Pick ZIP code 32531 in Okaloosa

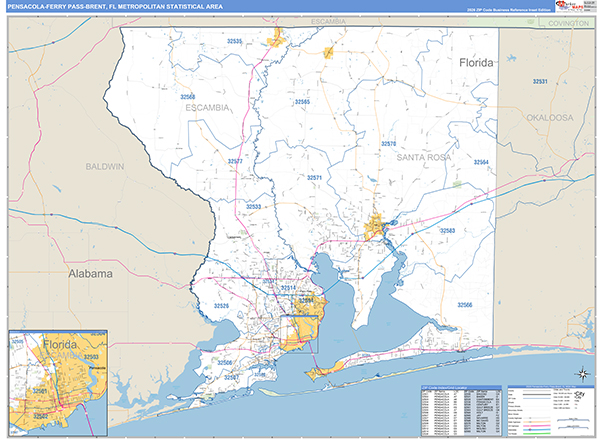coord(540,82)
